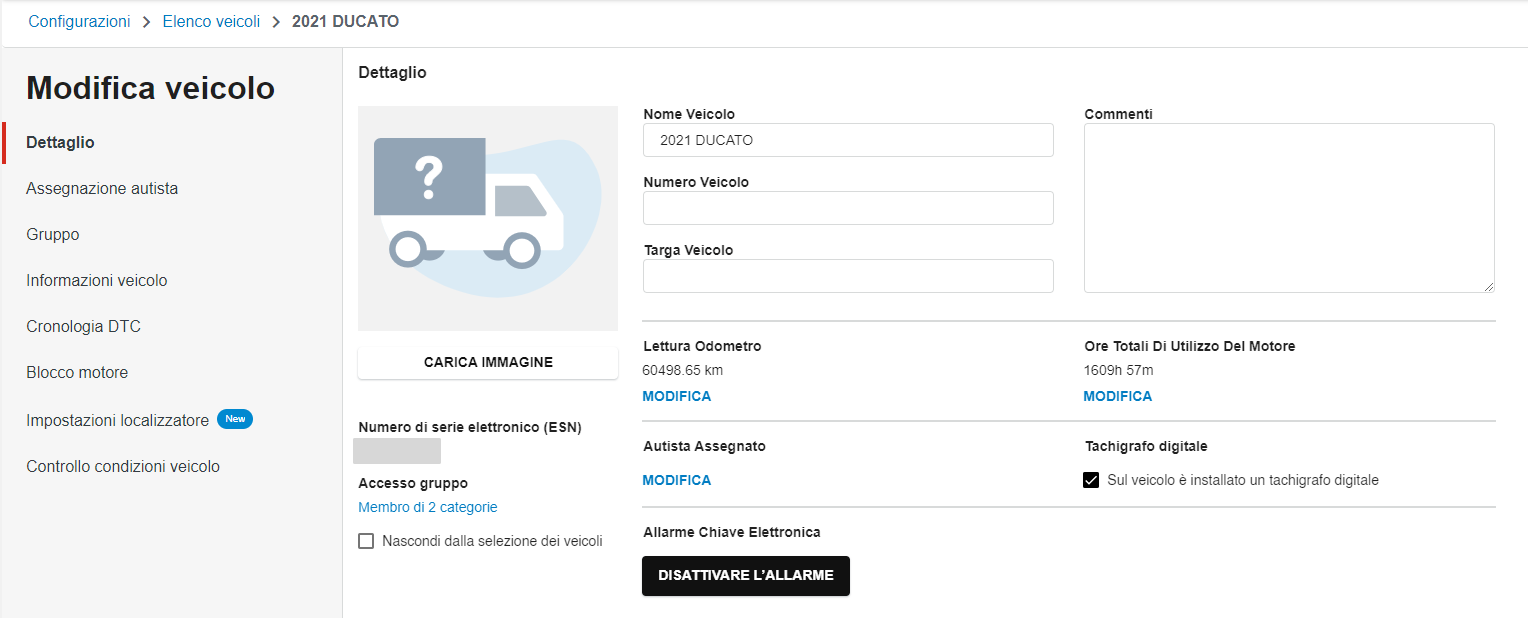Screen dimensions: 1528x618
Task: Select the Dettaglio section in sidebar
Action: [60, 143]
